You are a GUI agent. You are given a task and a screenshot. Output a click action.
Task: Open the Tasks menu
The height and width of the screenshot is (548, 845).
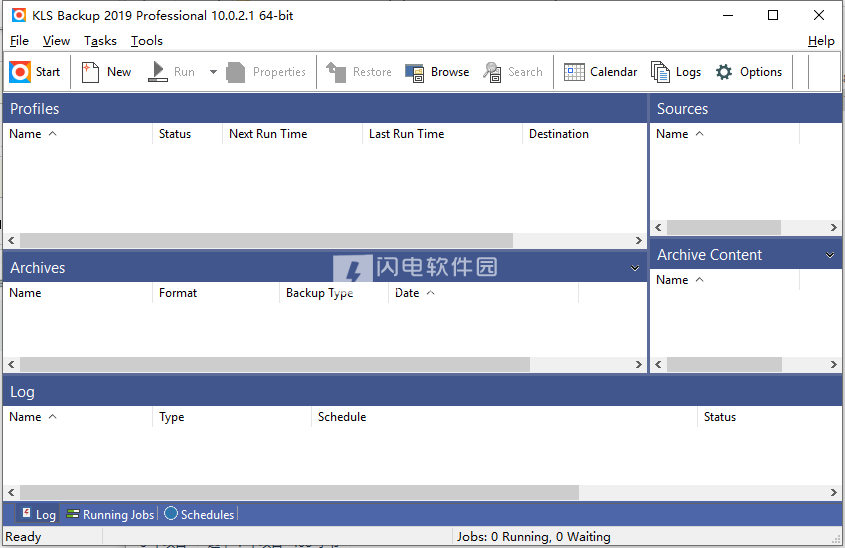coord(100,41)
